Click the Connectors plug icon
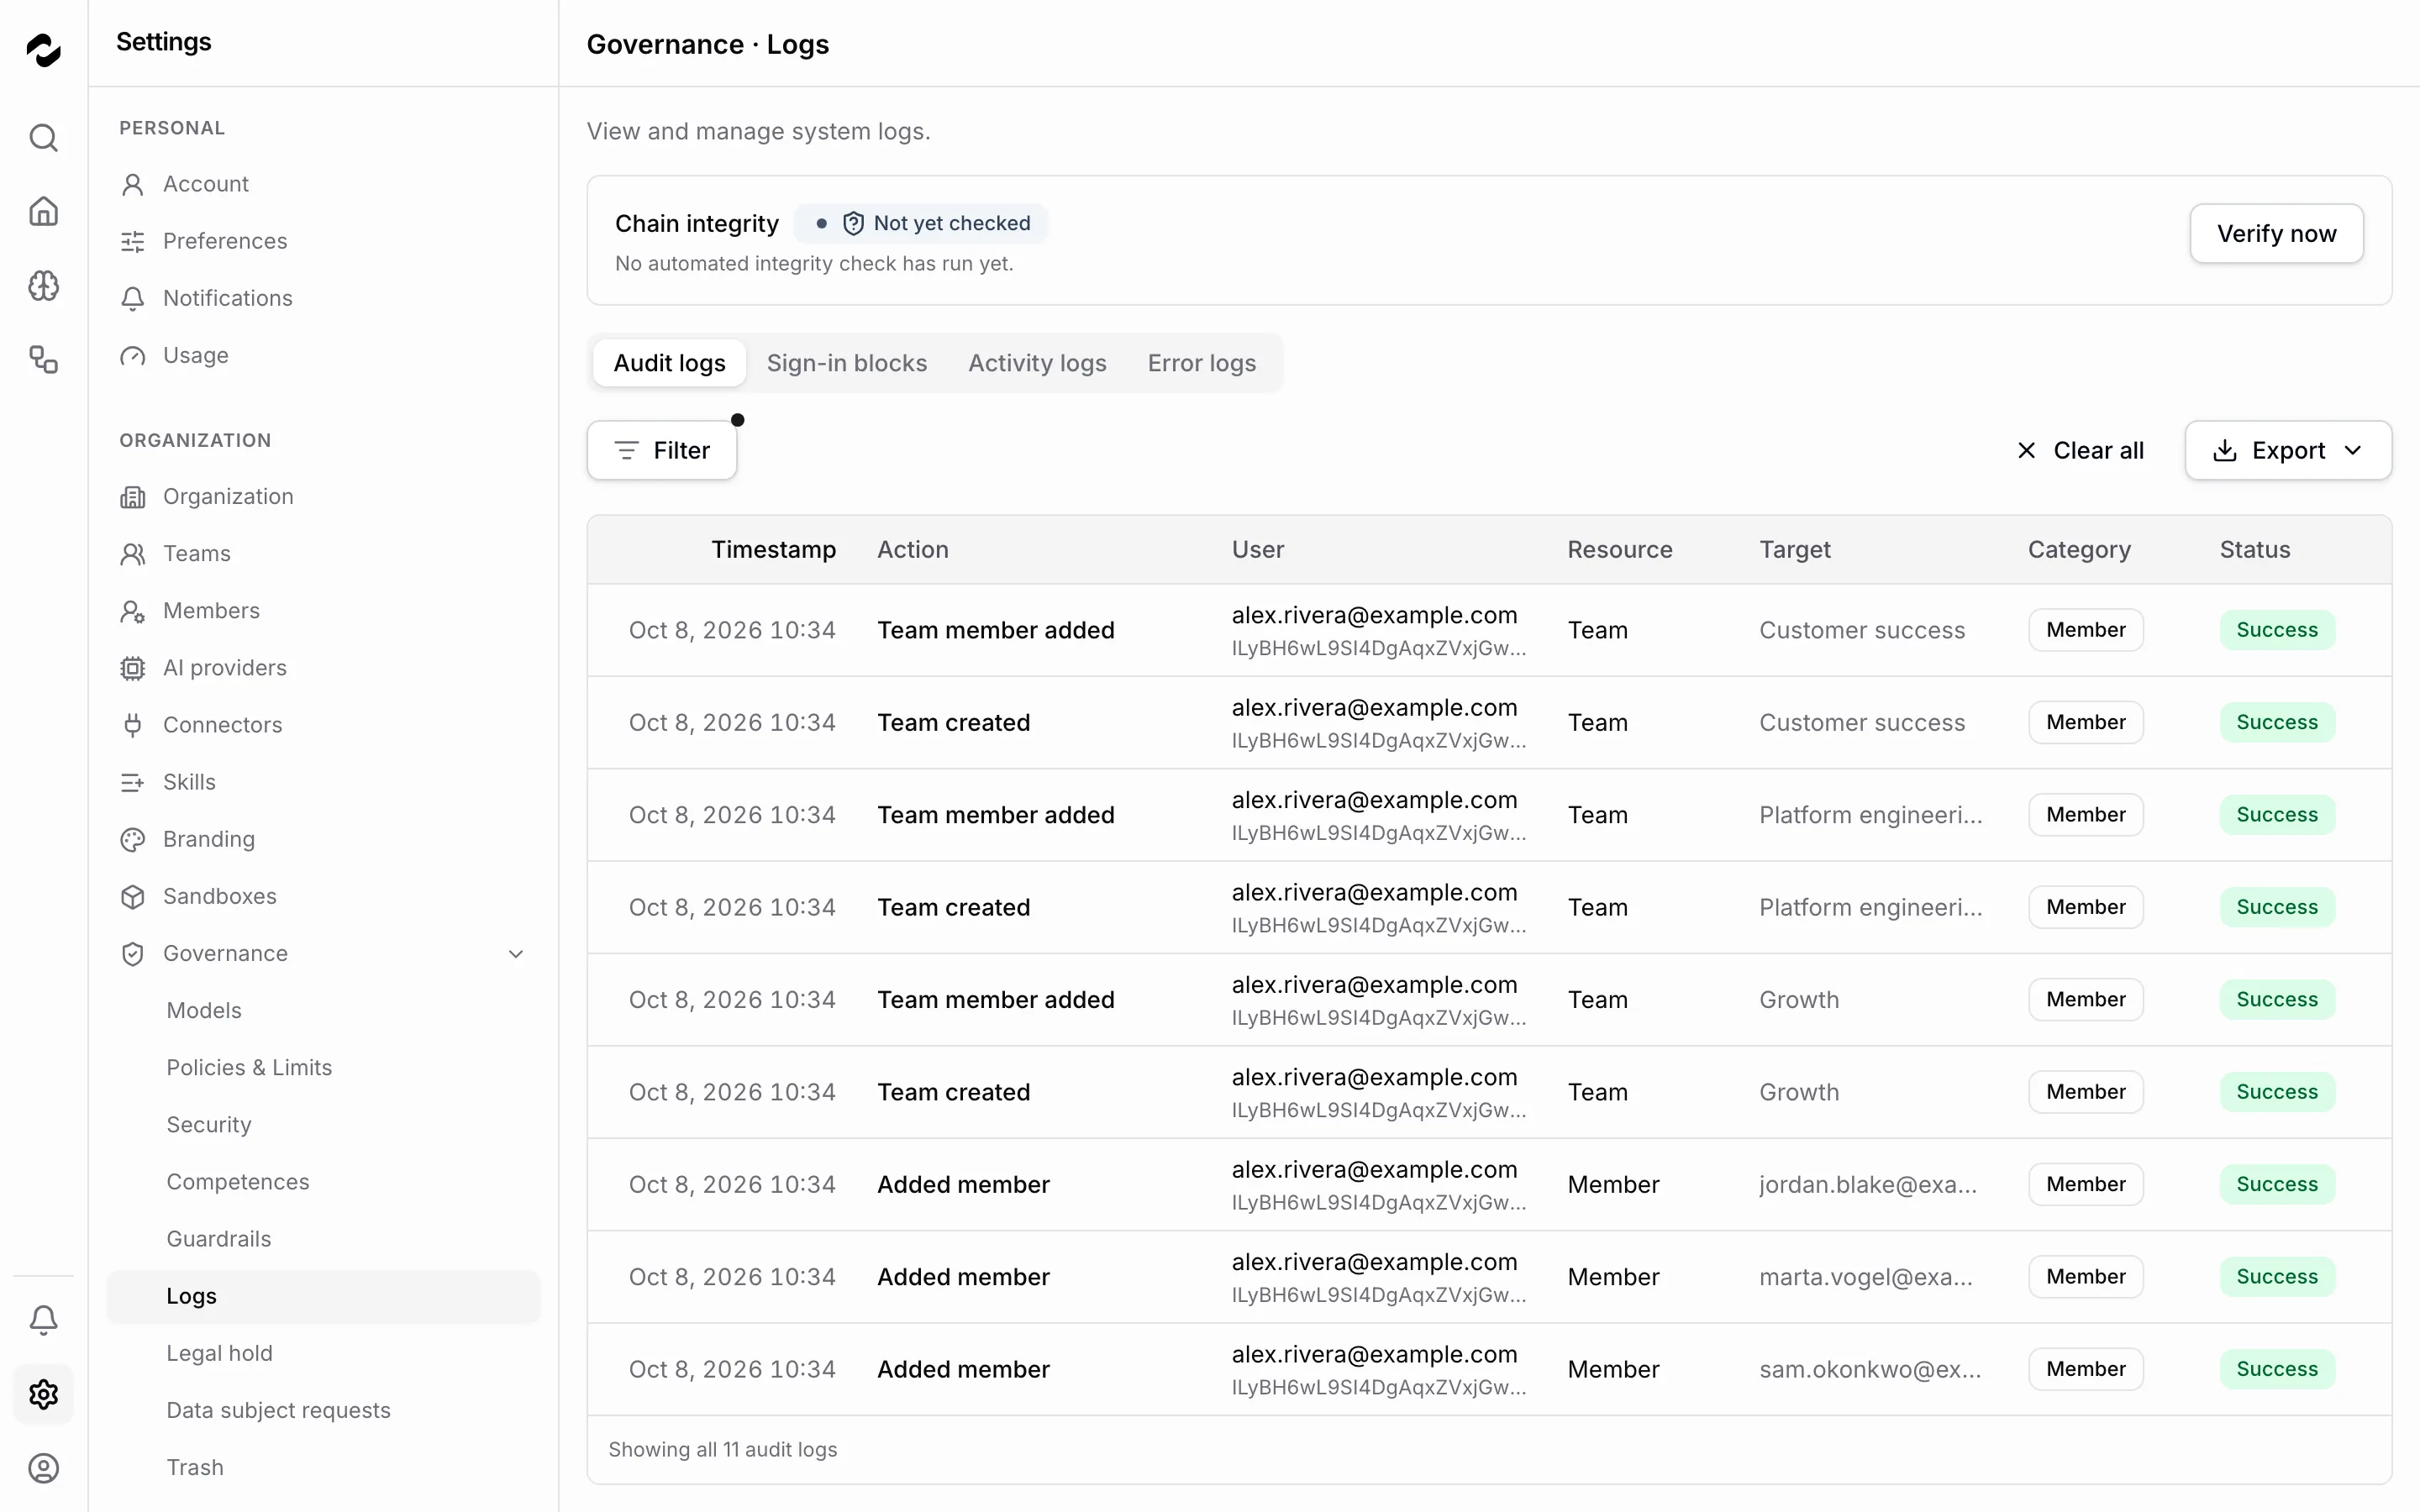 [x=132, y=724]
